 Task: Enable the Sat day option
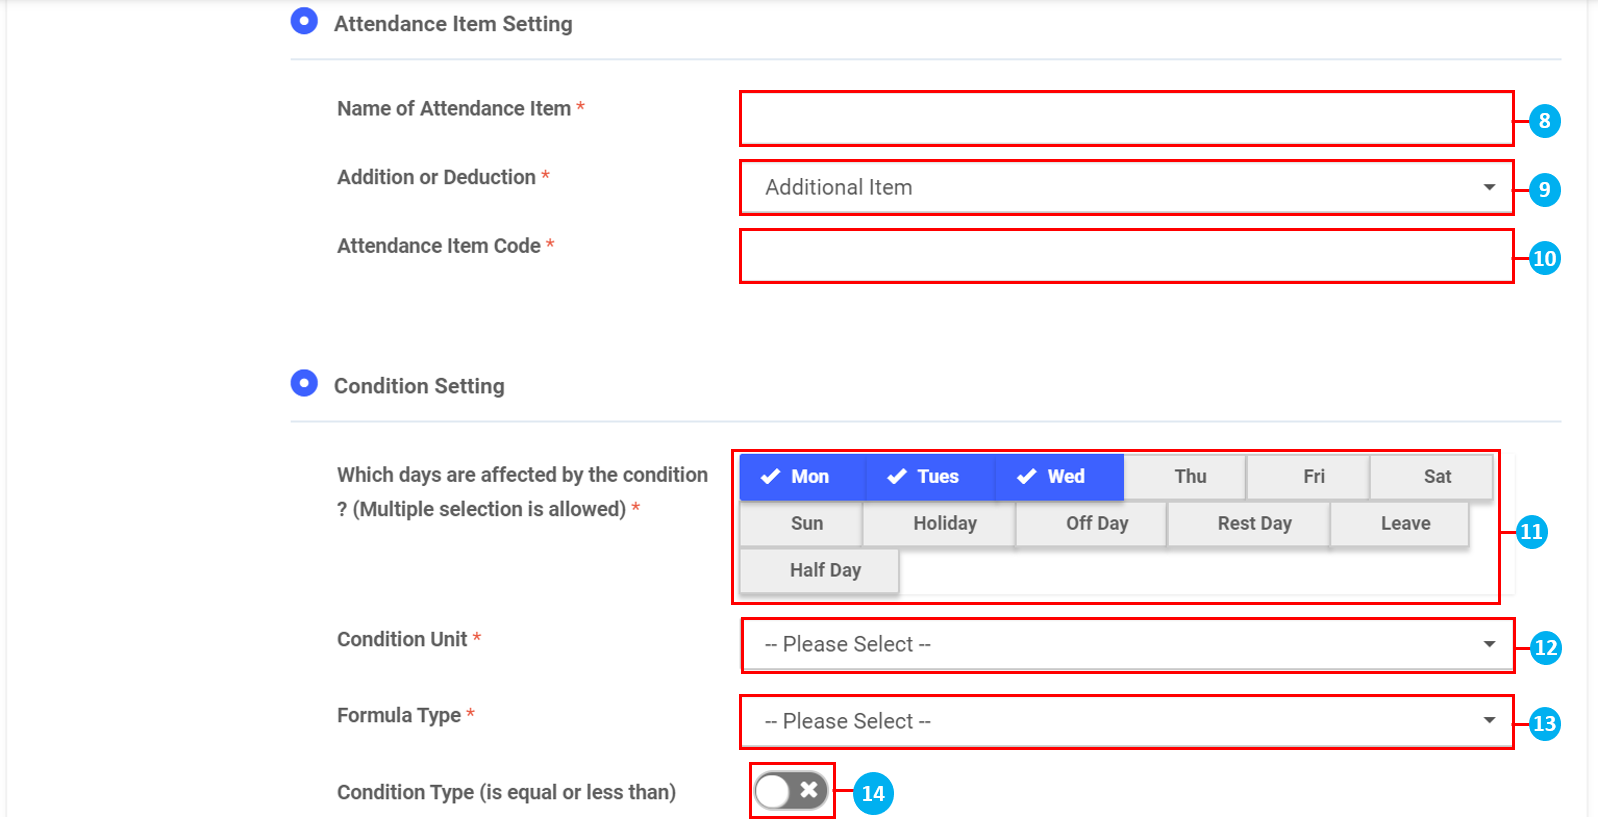[1436, 477]
